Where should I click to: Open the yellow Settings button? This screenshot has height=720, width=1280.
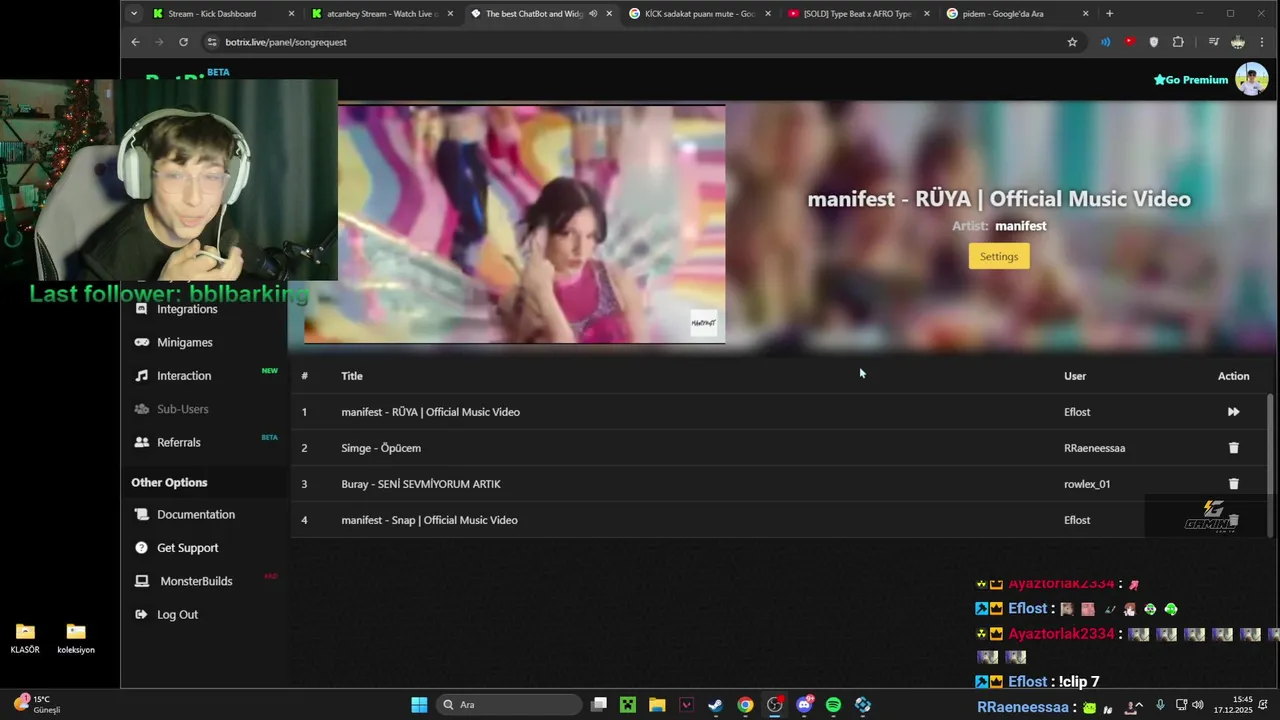(x=998, y=256)
